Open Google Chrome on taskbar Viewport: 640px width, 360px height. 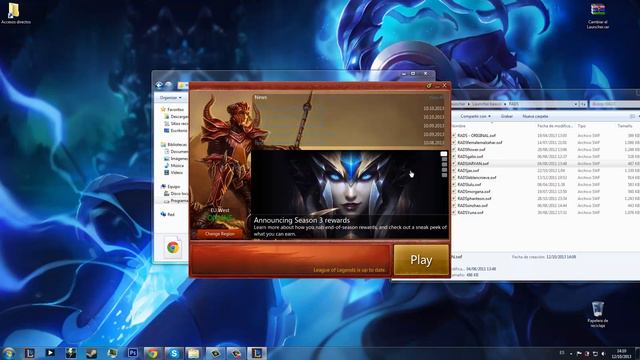(x=153, y=353)
